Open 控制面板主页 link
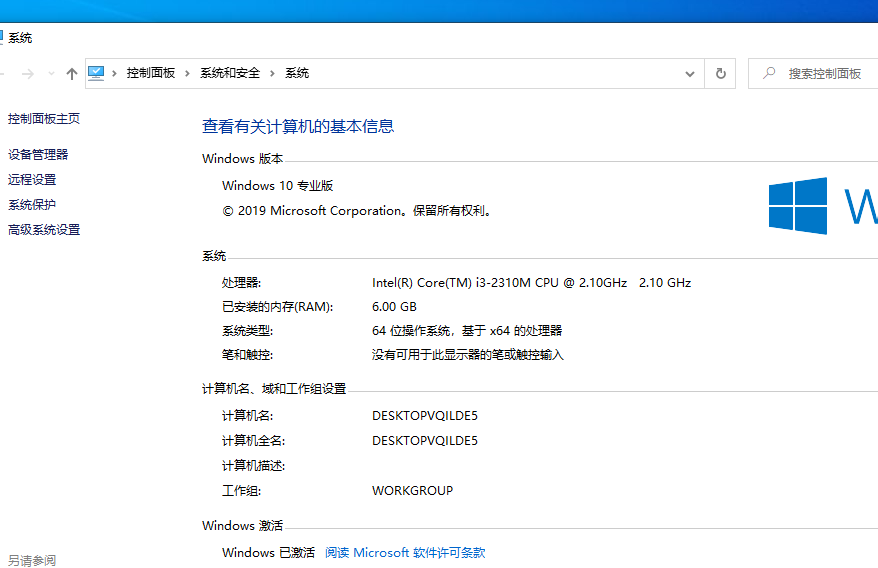The height and width of the screenshot is (568, 878). 44,119
